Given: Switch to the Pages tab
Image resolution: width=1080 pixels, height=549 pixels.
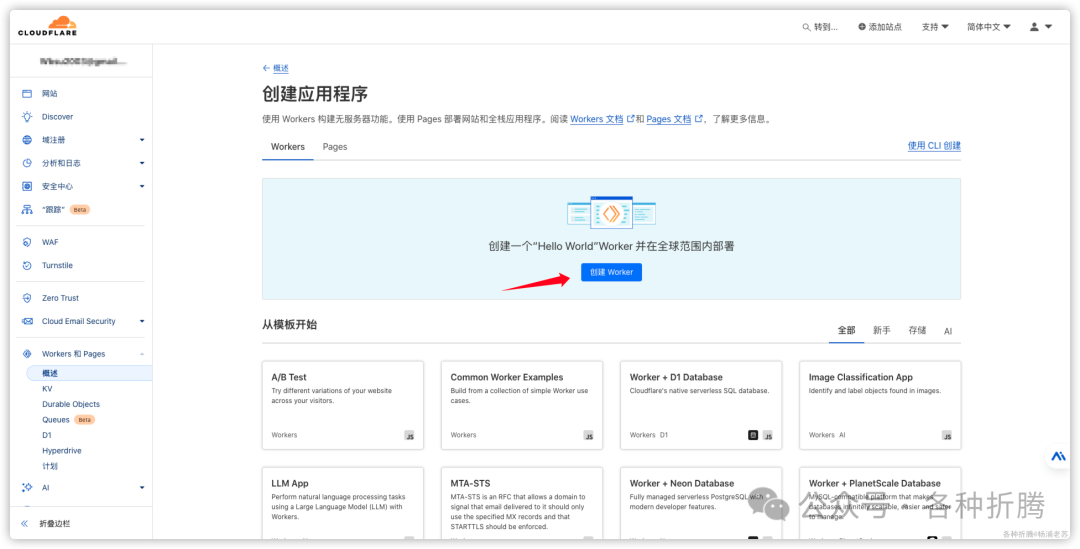Looking at the screenshot, I should [x=335, y=147].
